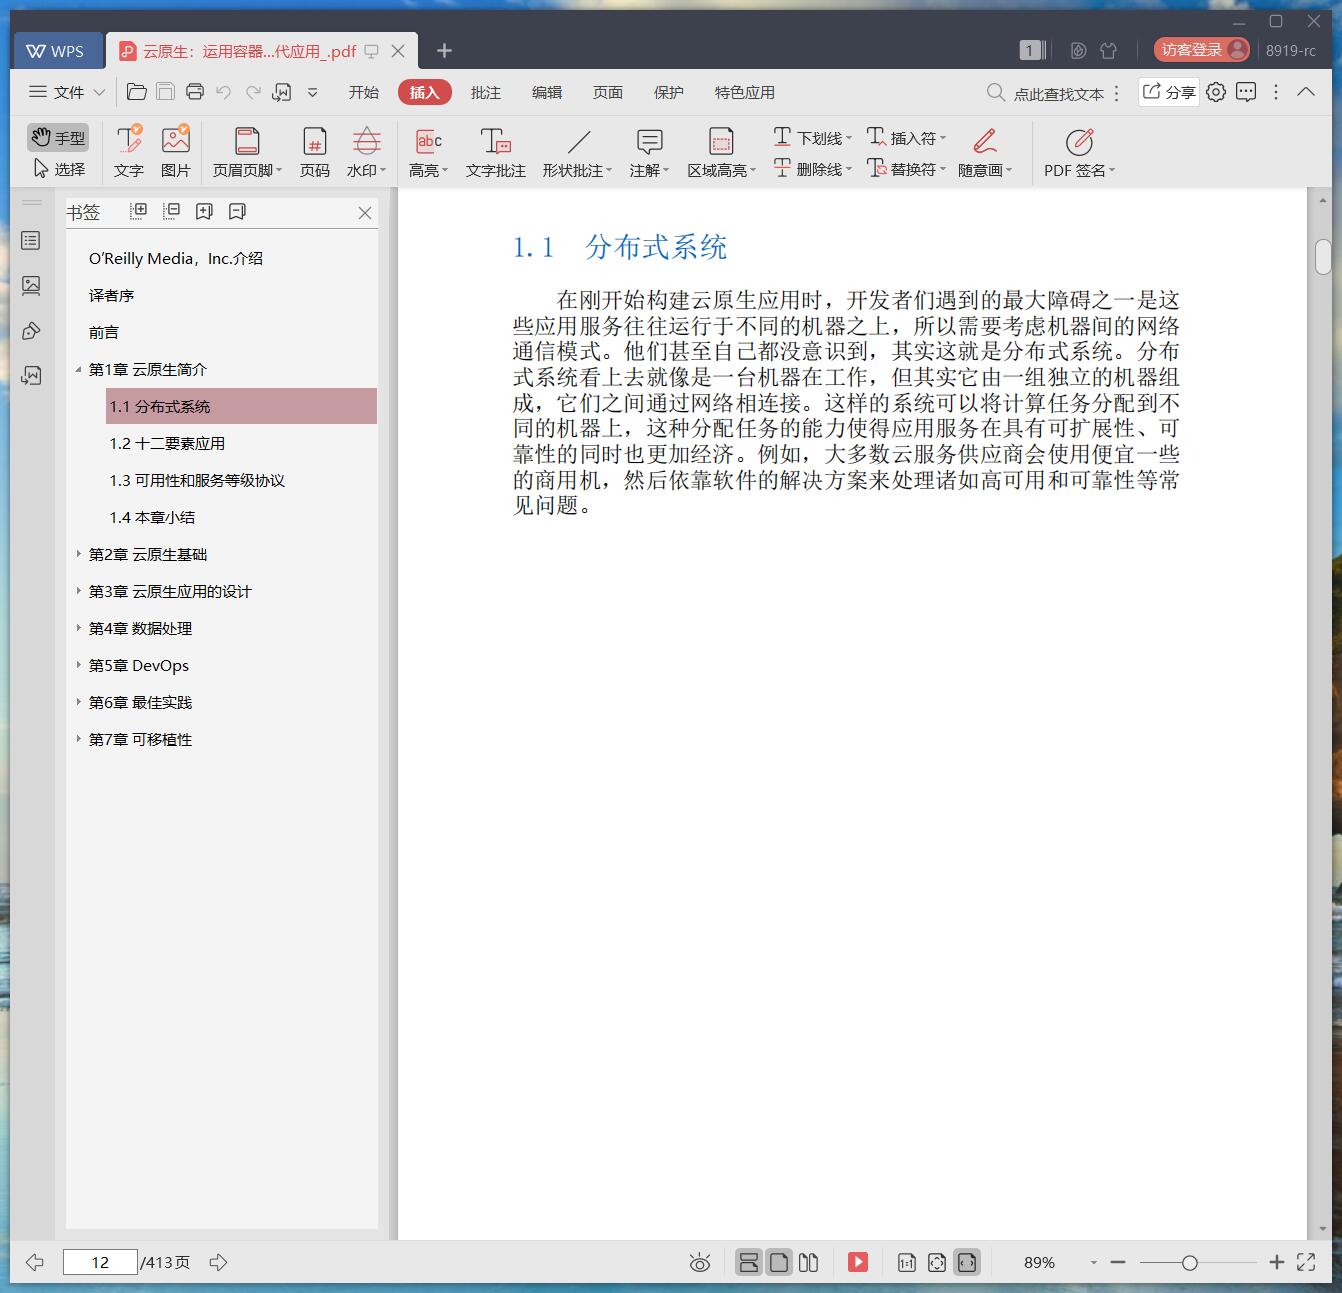Screen dimensions: 1342x1293
Task: Go to the next page arrow
Action: point(218,1262)
